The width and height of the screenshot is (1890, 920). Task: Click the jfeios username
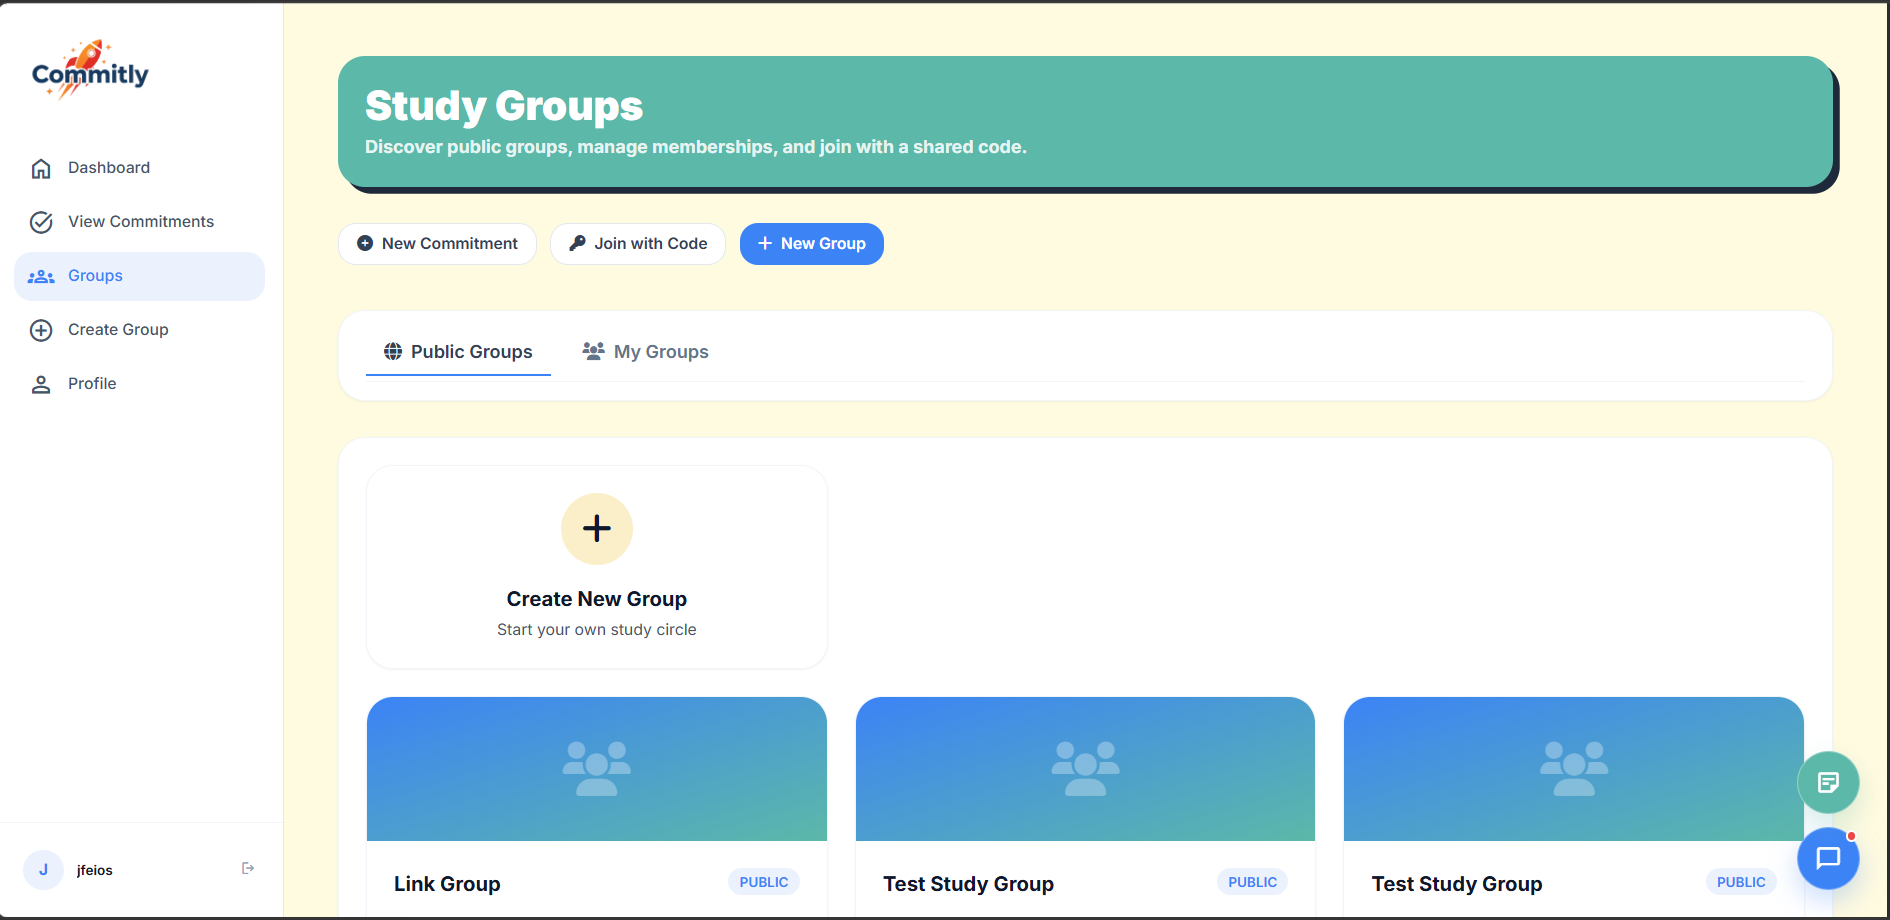tap(95, 870)
